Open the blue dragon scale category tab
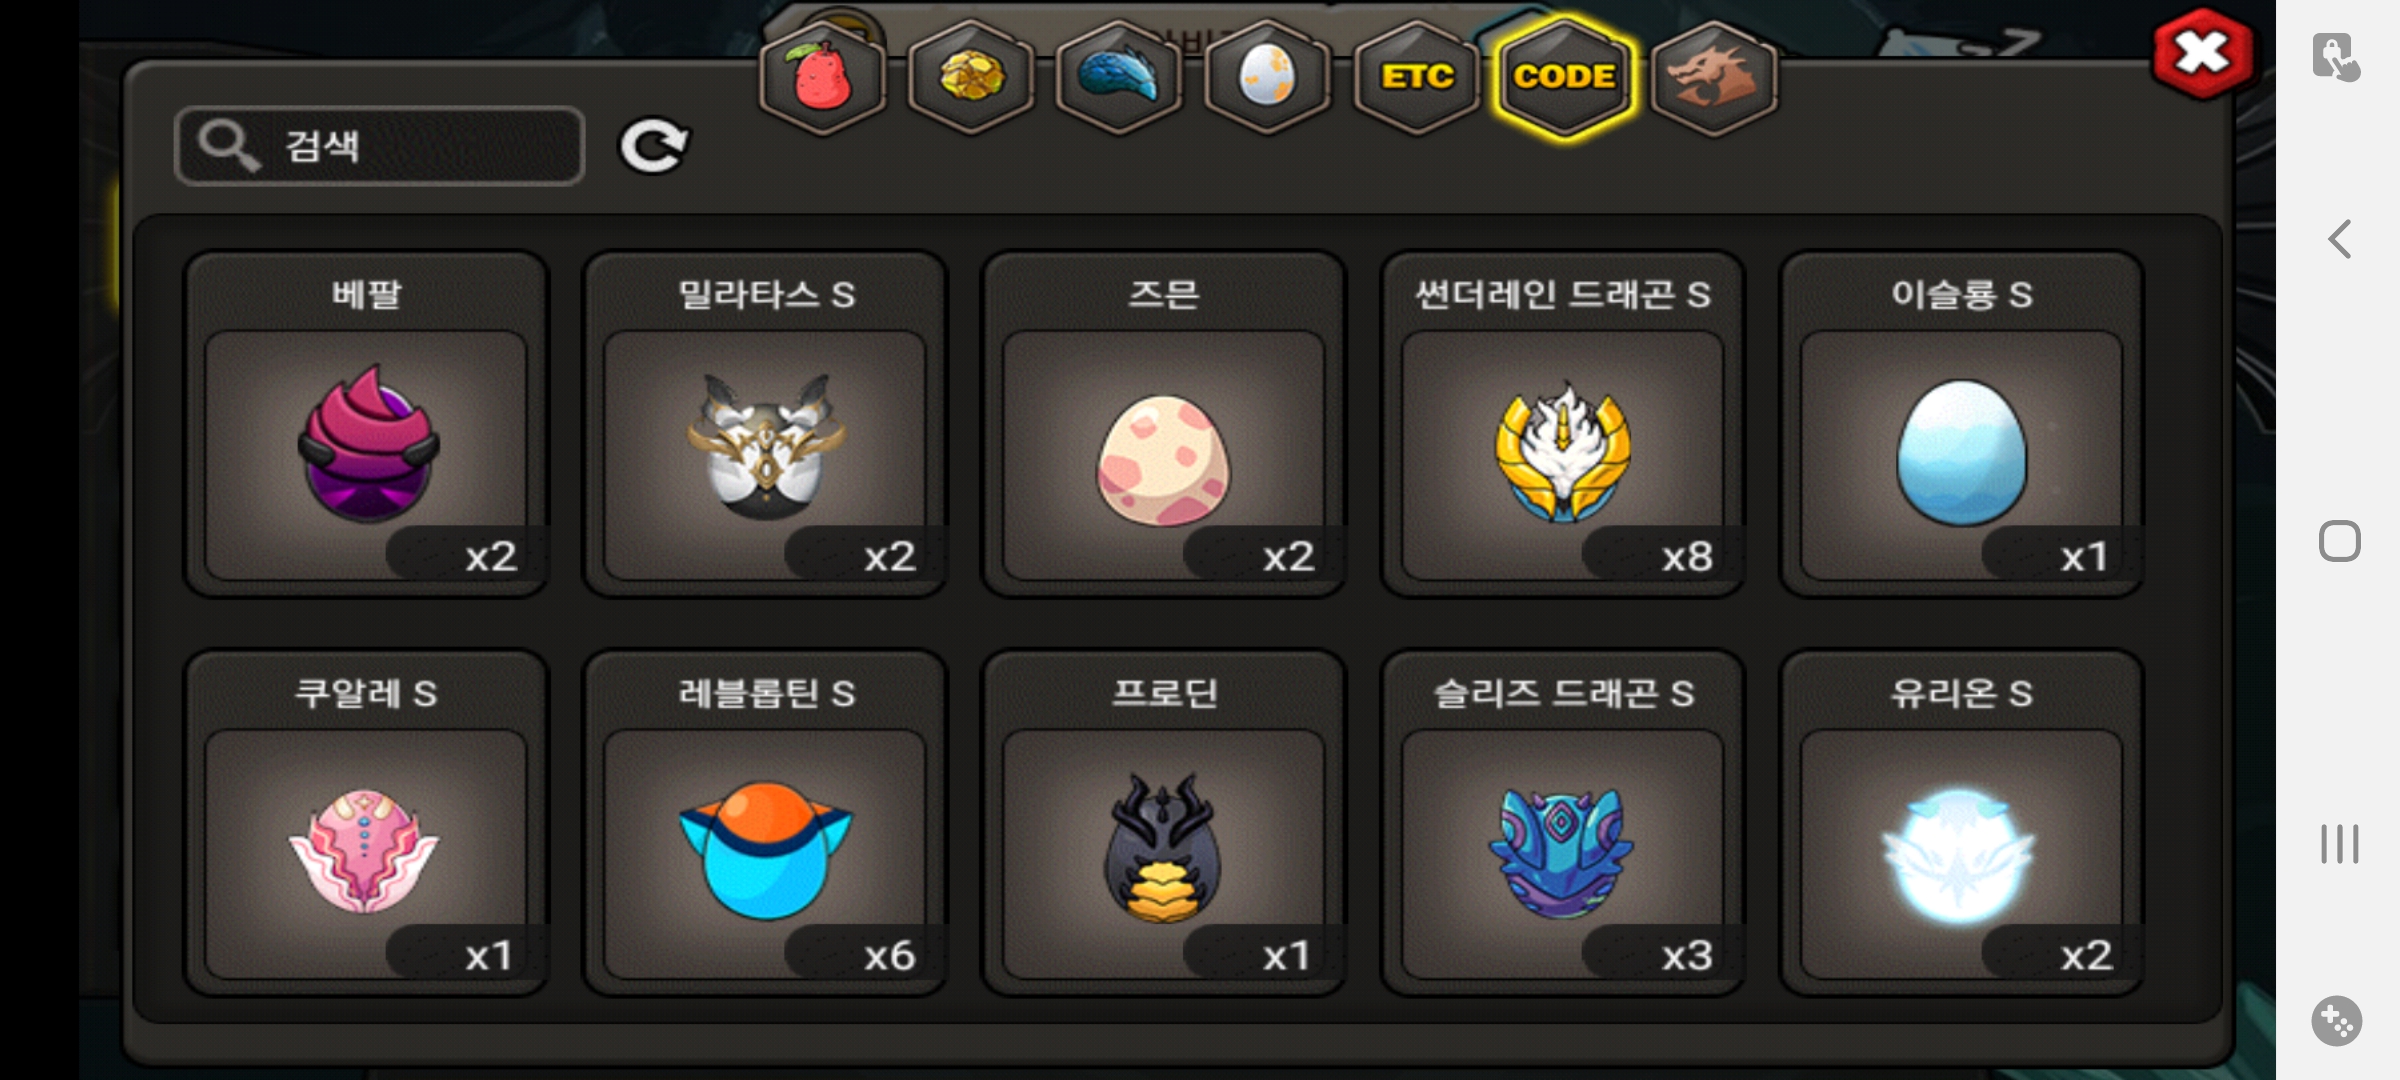The width and height of the screenshot is (2400, 1080). point(1118,77)
